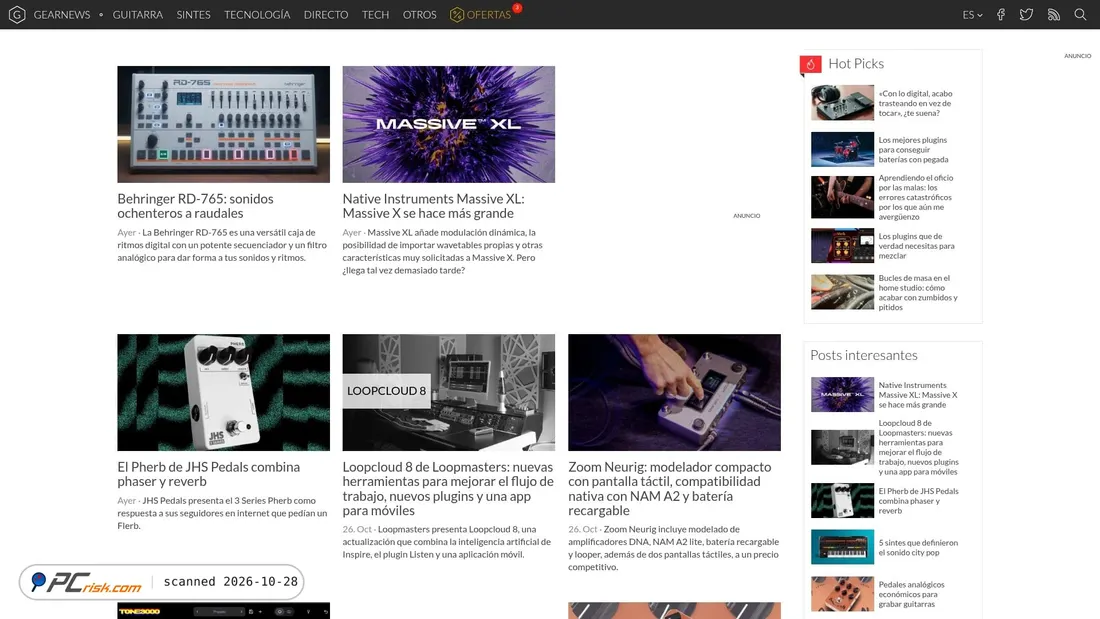Open 'Pedales analógicos económicos para grabar guitarras'

click(x=911, y=594)
